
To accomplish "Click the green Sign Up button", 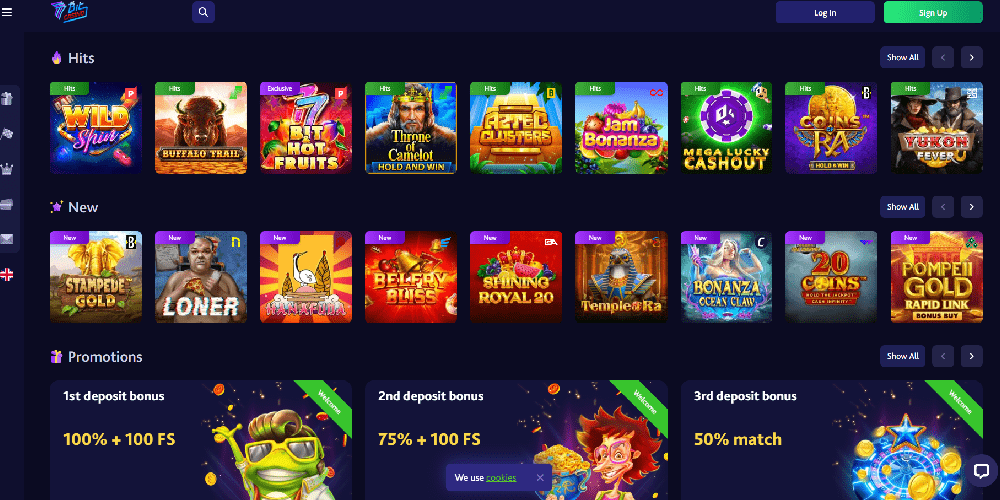I will [x=933, y=12].
